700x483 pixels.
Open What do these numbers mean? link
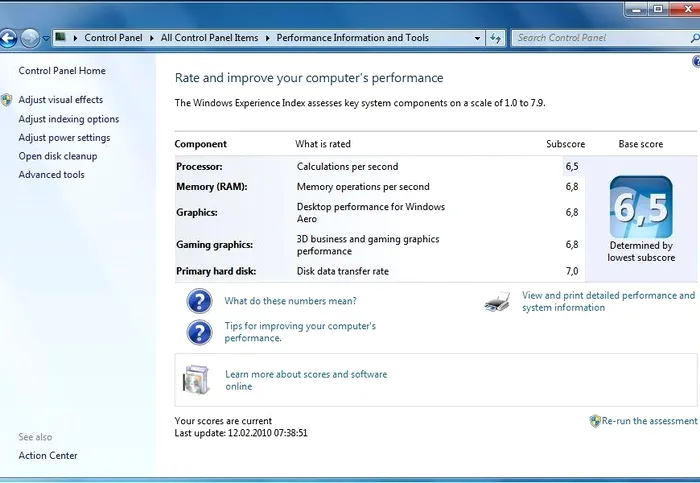[x=291, y=301]
